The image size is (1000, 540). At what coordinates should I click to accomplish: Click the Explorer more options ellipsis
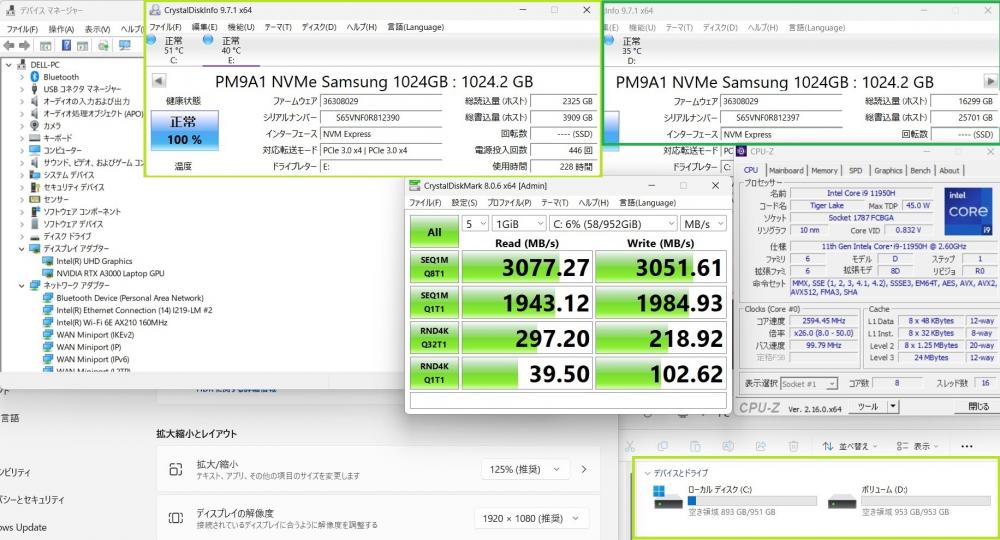point(966,446)
